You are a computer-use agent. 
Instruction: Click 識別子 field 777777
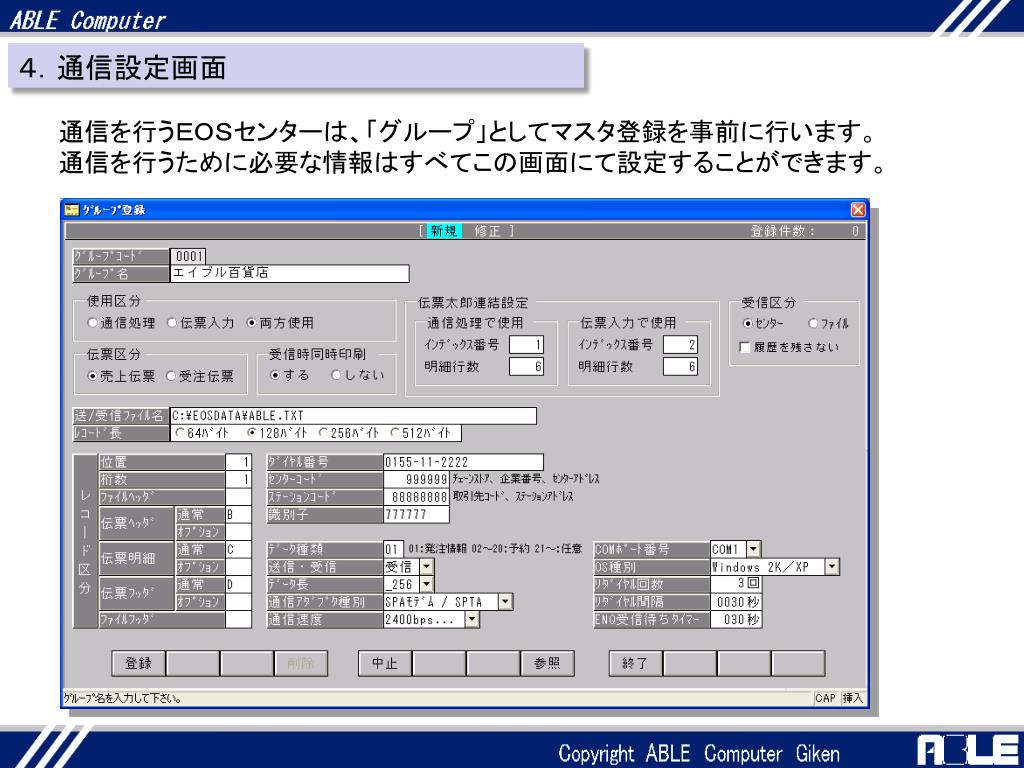pyautogui.click(x=417, y=515)
